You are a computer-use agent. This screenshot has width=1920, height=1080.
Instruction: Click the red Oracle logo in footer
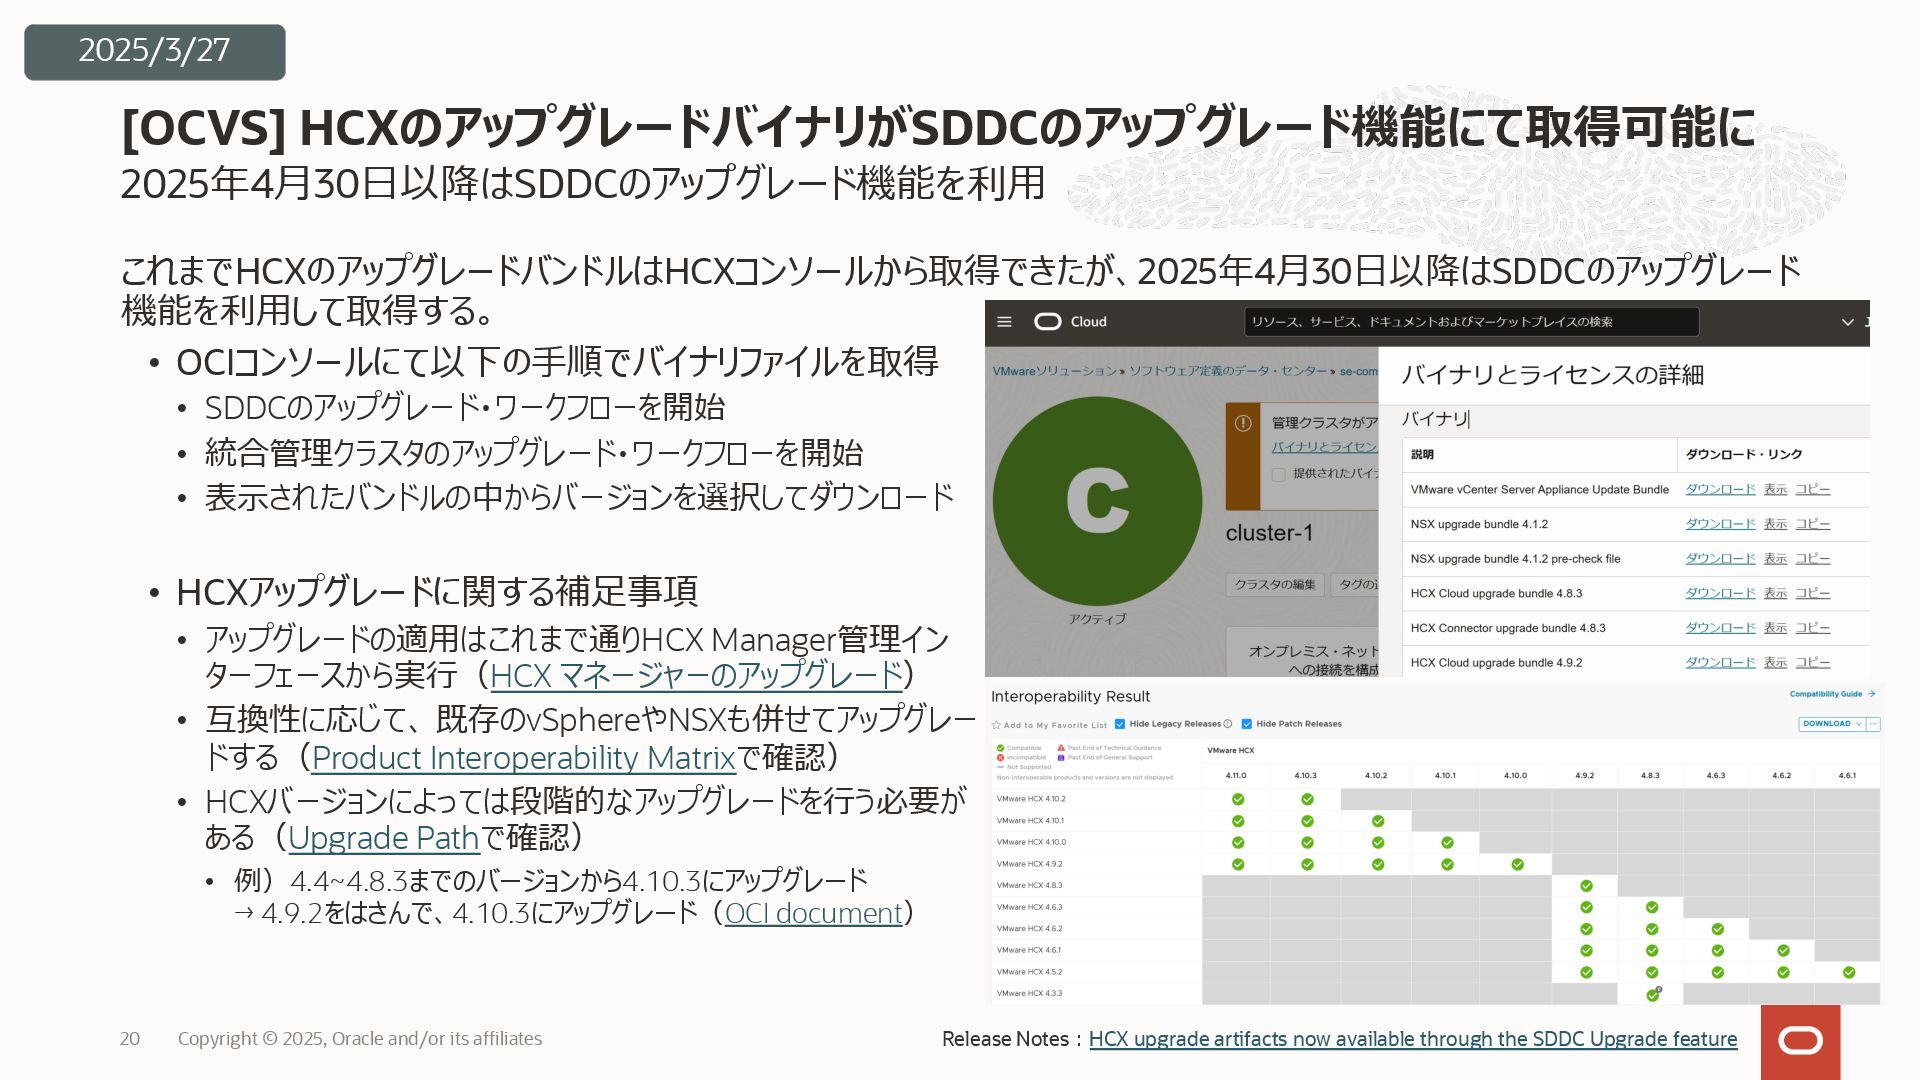(1800, 1041)
